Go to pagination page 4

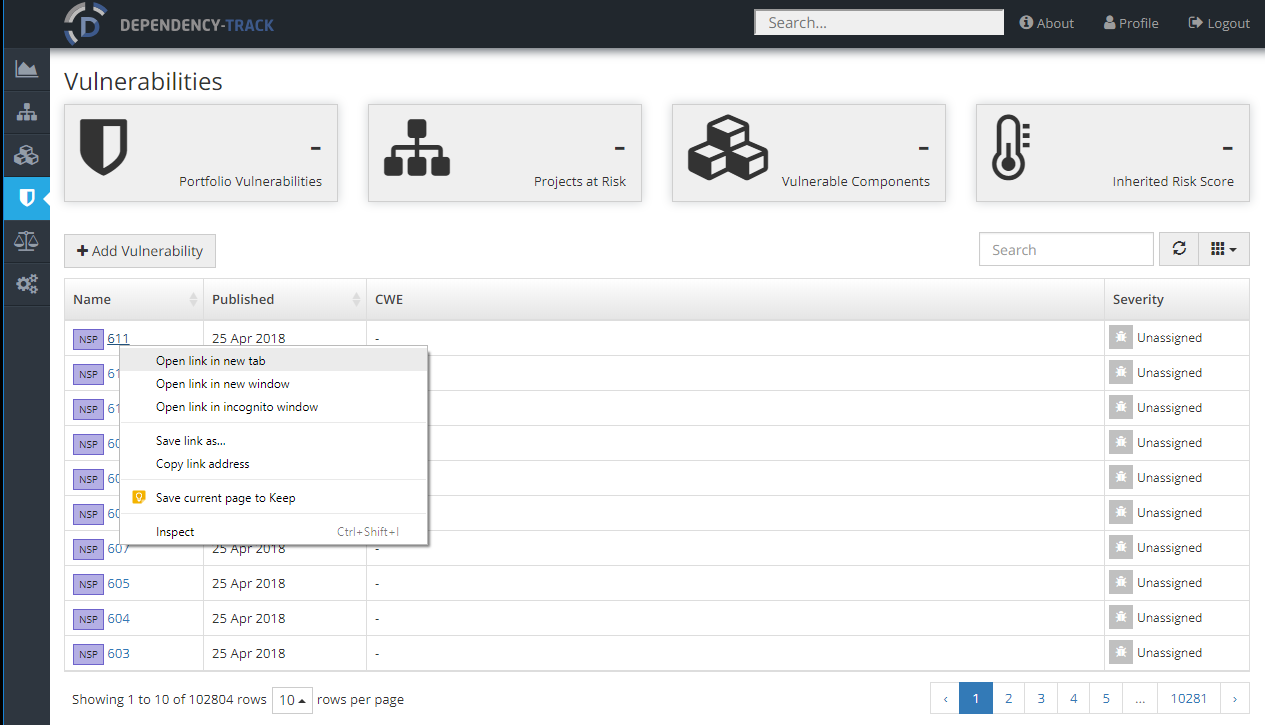[1073, 698]
